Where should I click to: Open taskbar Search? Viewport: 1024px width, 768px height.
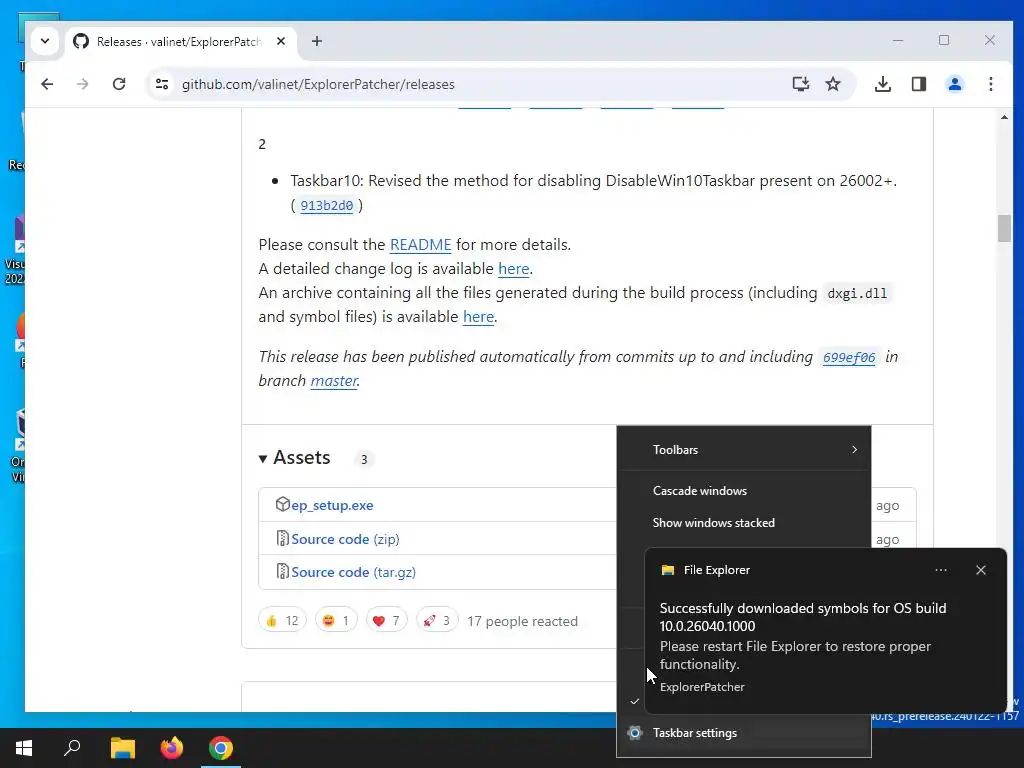pos(72,748)
